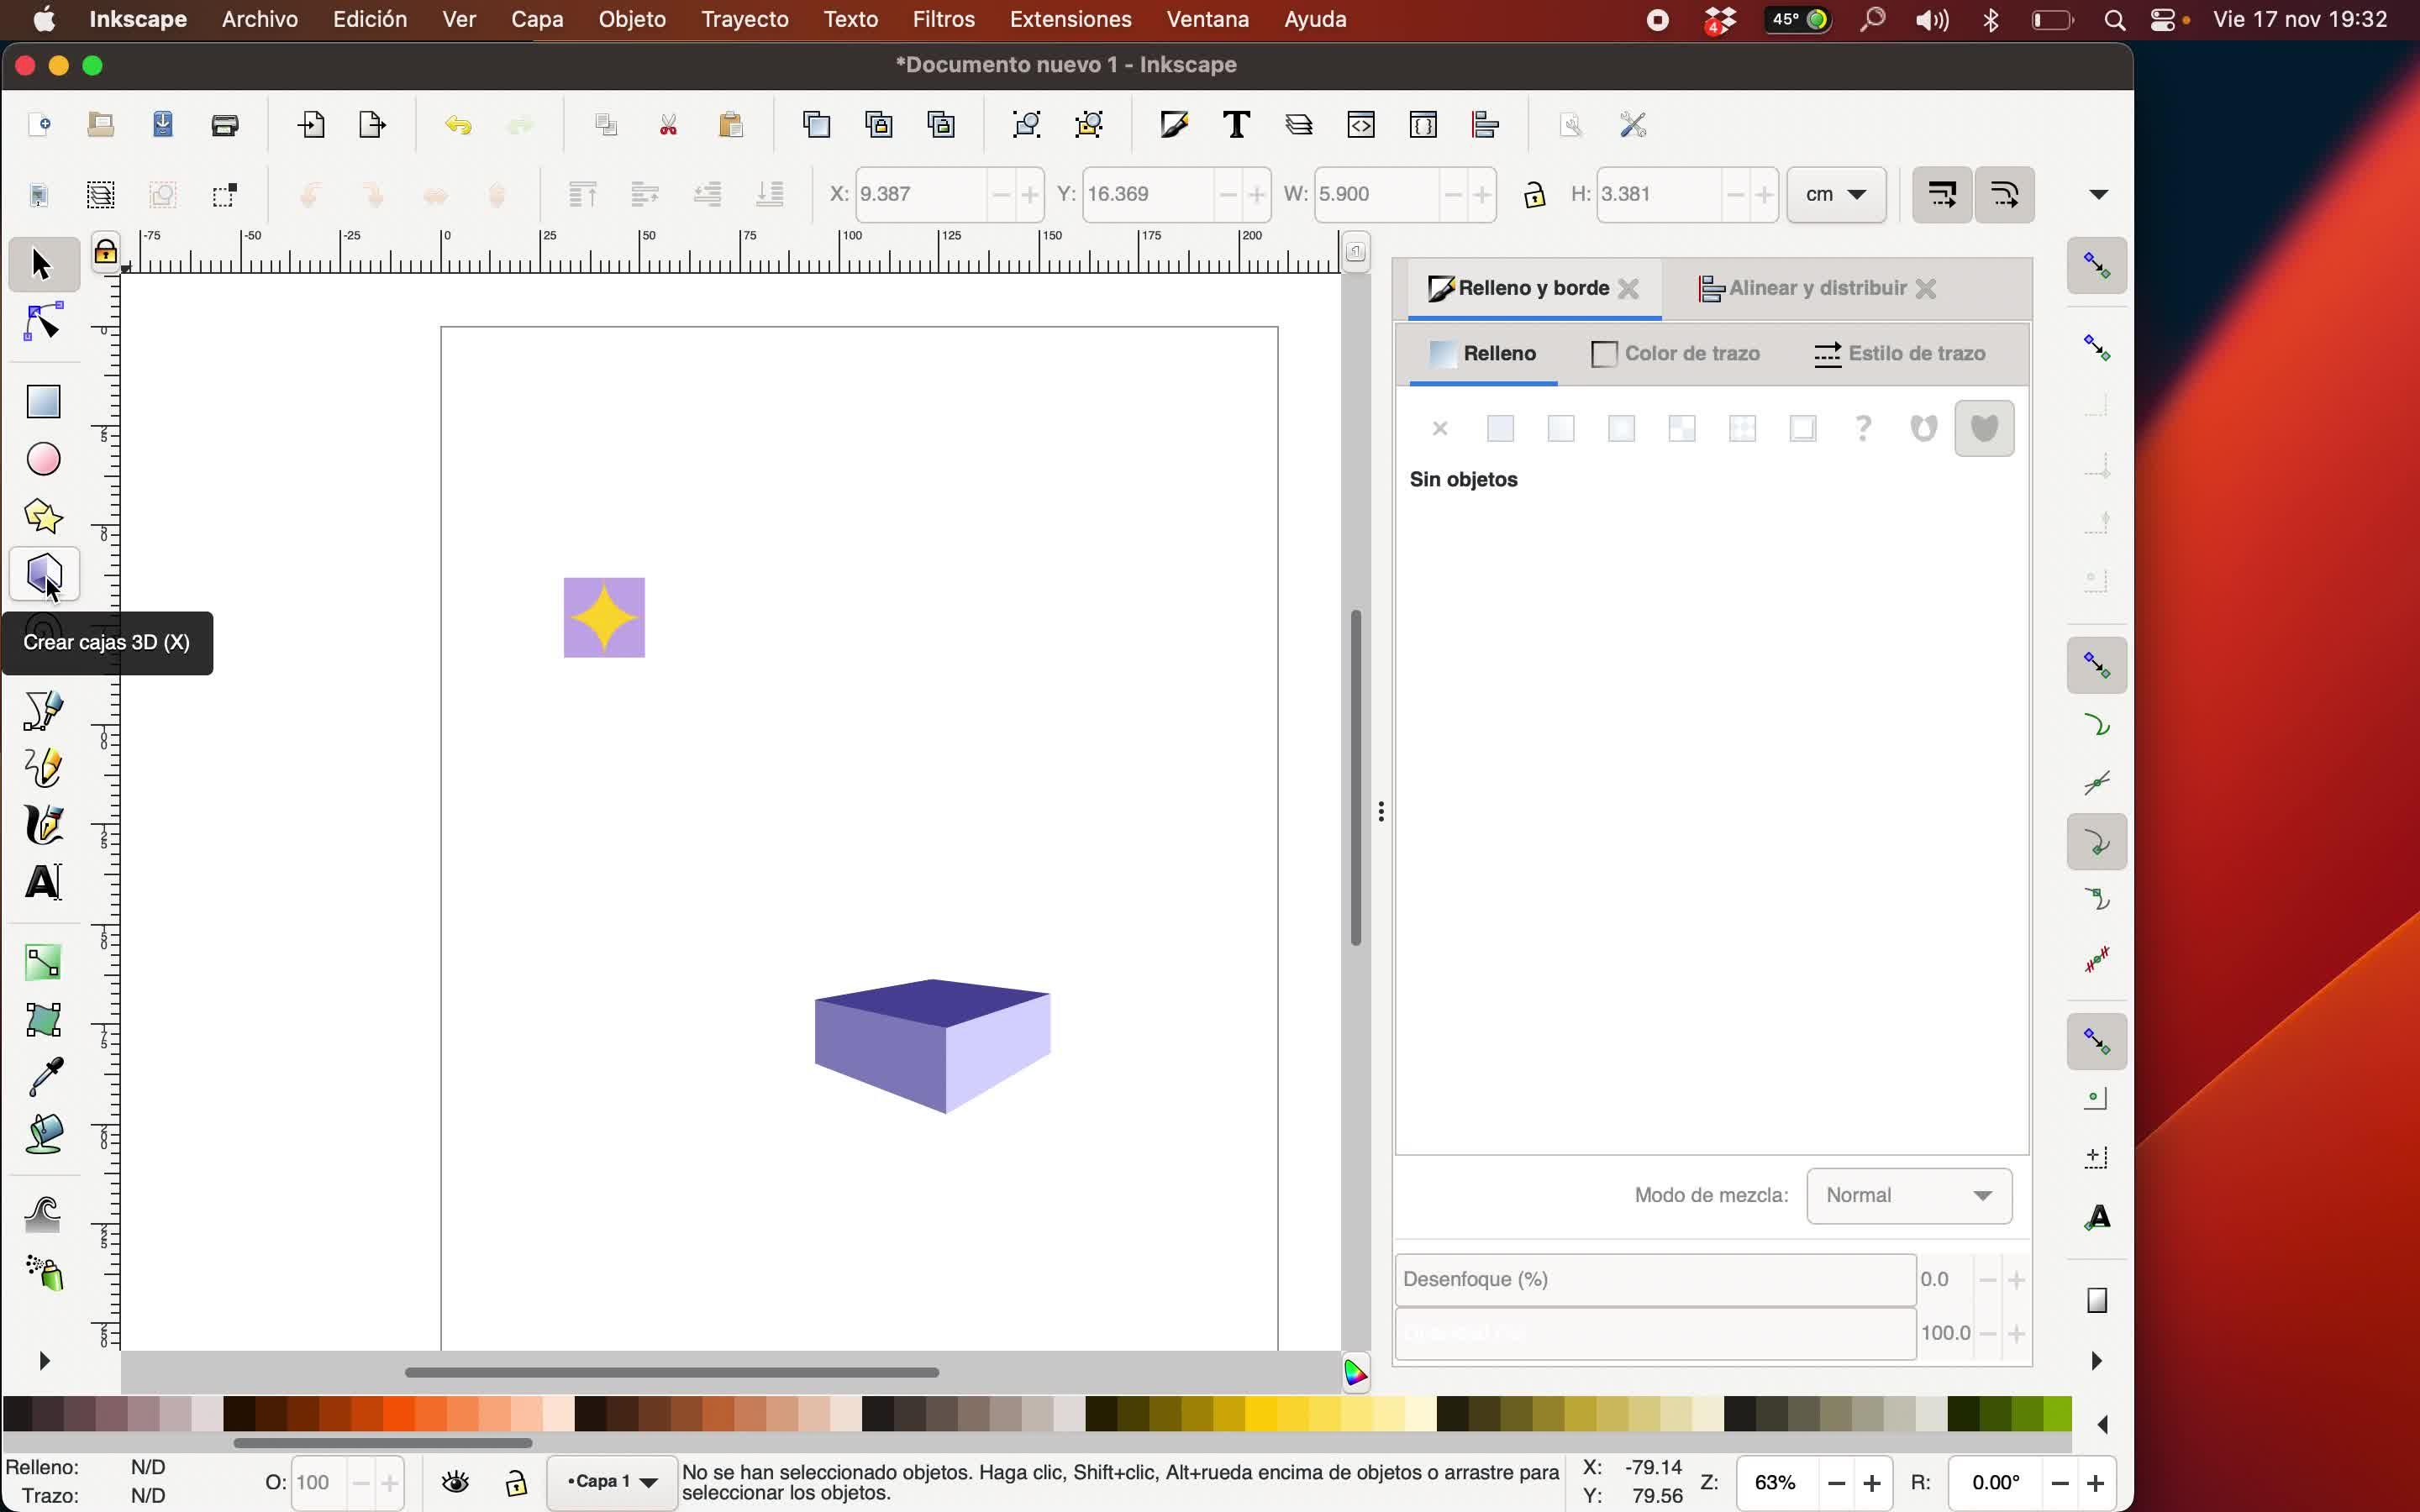Switch to Color de trazo tab

(1675, 354)
